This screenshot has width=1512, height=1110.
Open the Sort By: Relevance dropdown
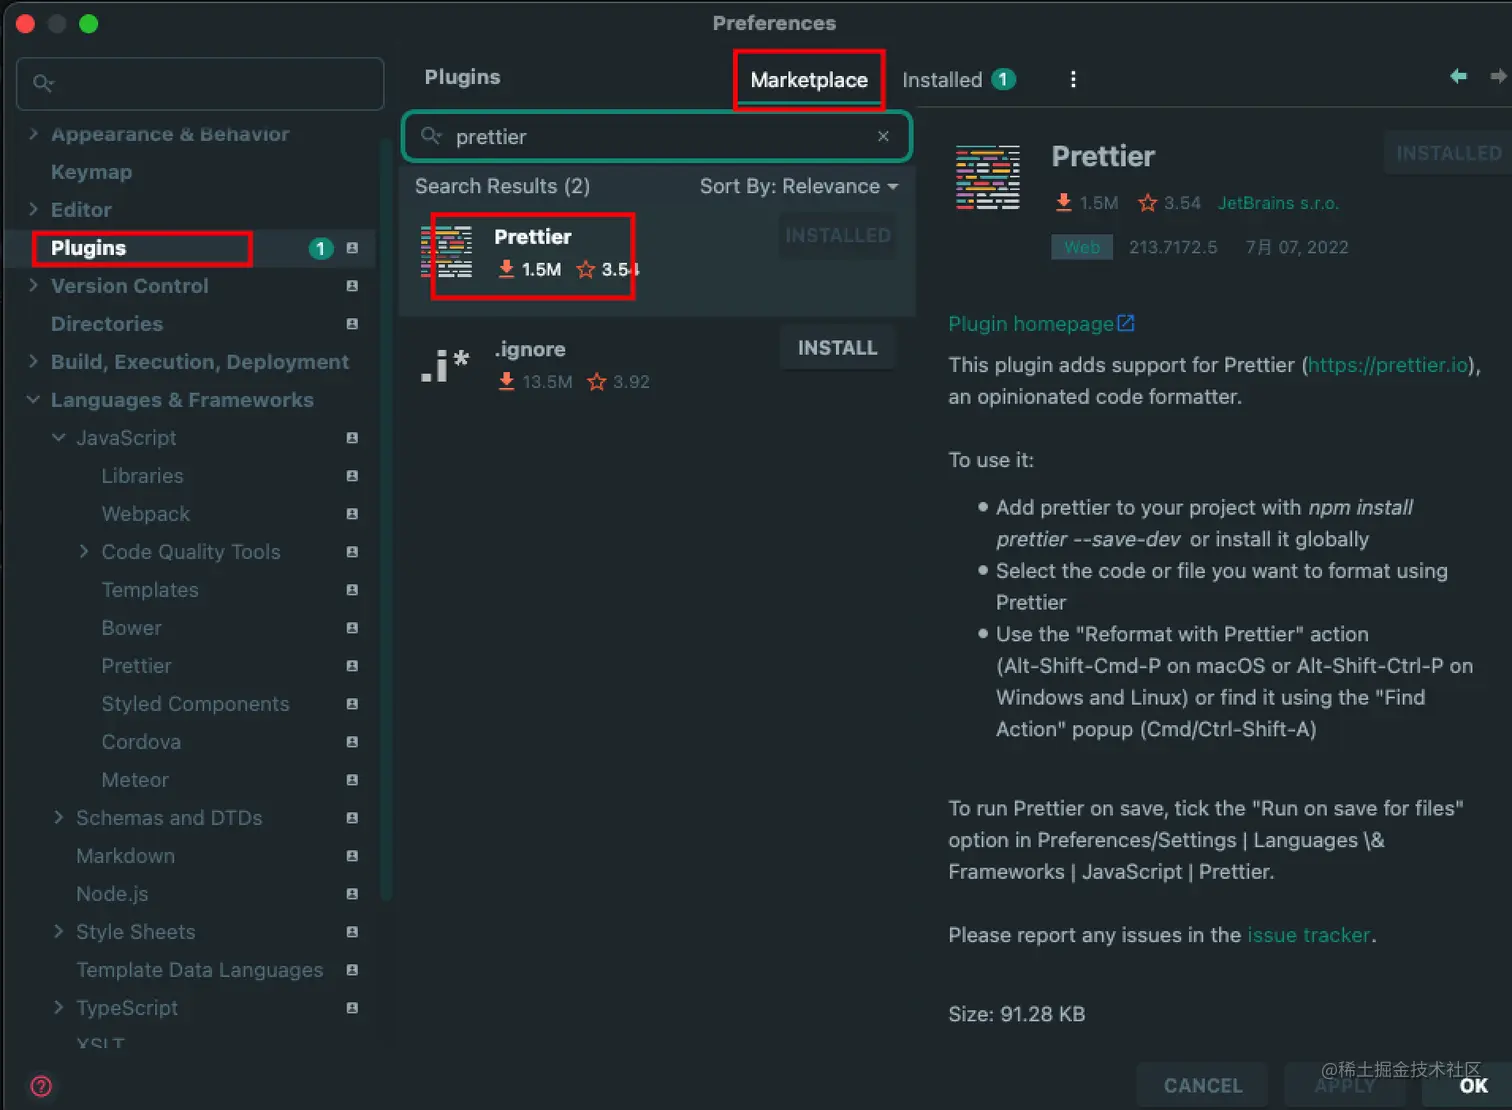click(x=798, y=186)
